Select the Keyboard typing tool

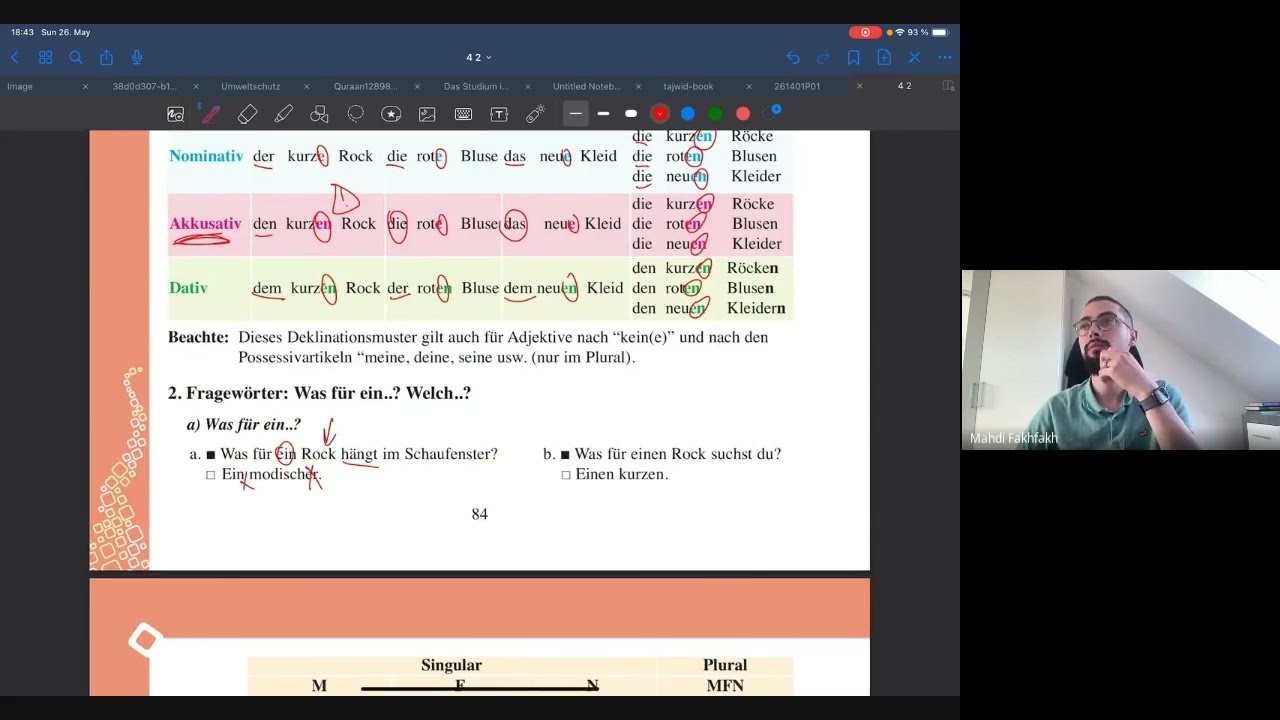pyautogui.click(x=463, y=114)
